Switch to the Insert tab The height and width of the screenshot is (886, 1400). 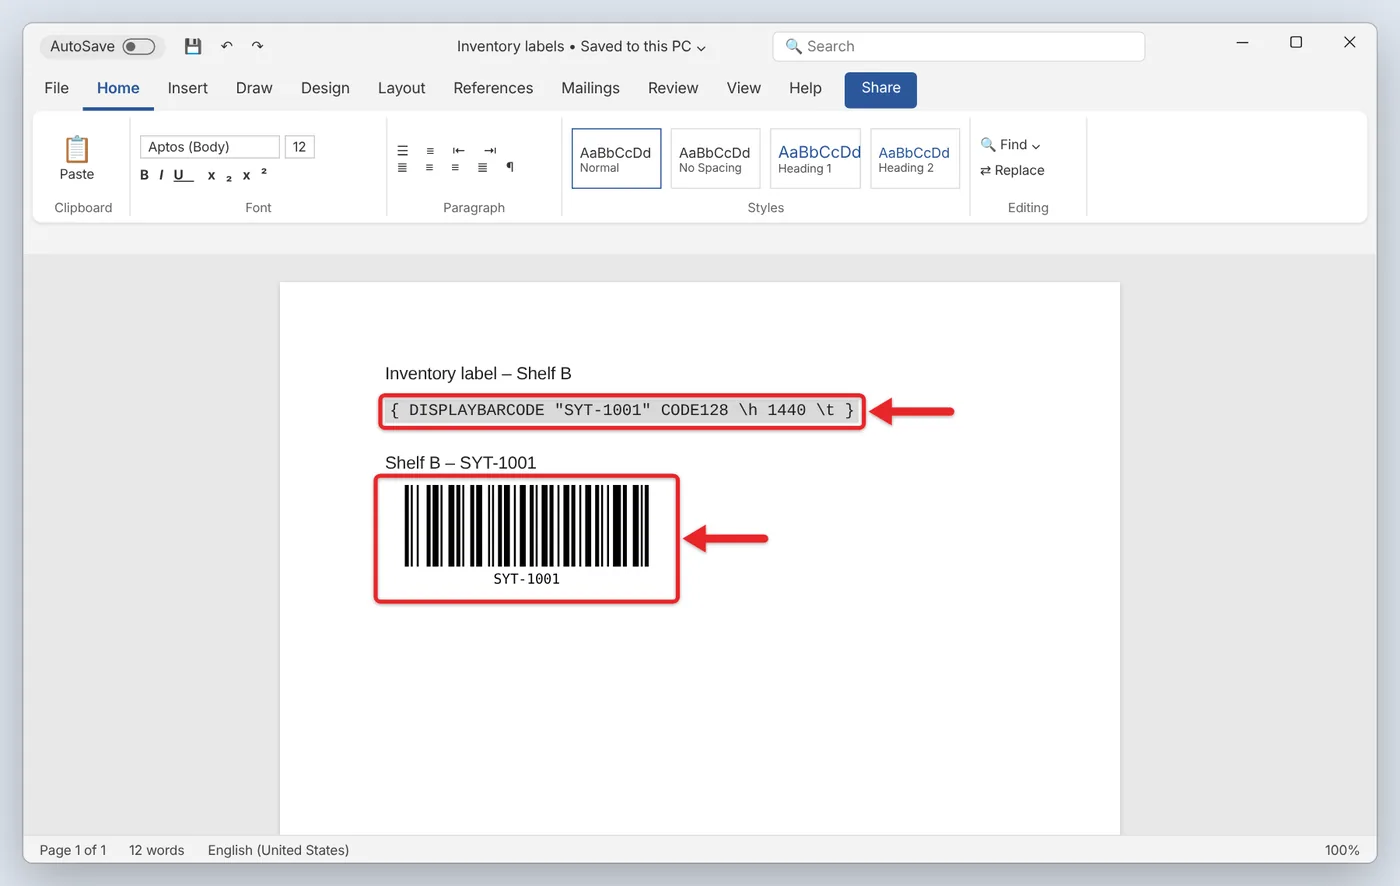pos(188,88)
